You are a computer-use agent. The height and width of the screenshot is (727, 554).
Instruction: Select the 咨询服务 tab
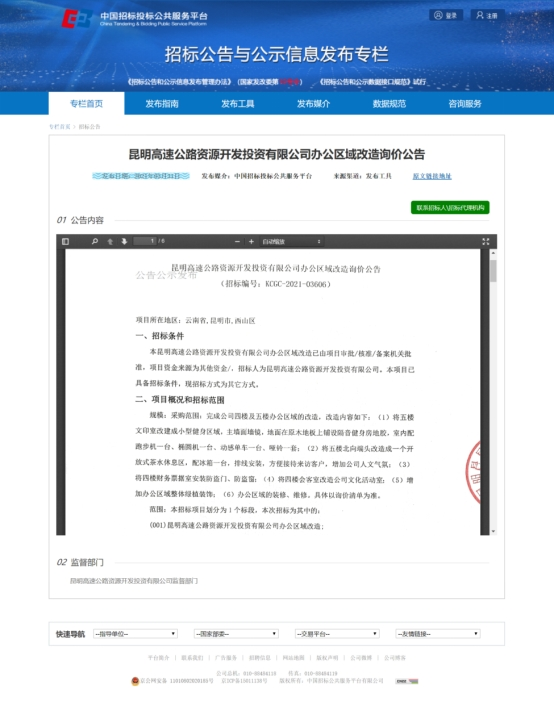click(x=465, y=104)
